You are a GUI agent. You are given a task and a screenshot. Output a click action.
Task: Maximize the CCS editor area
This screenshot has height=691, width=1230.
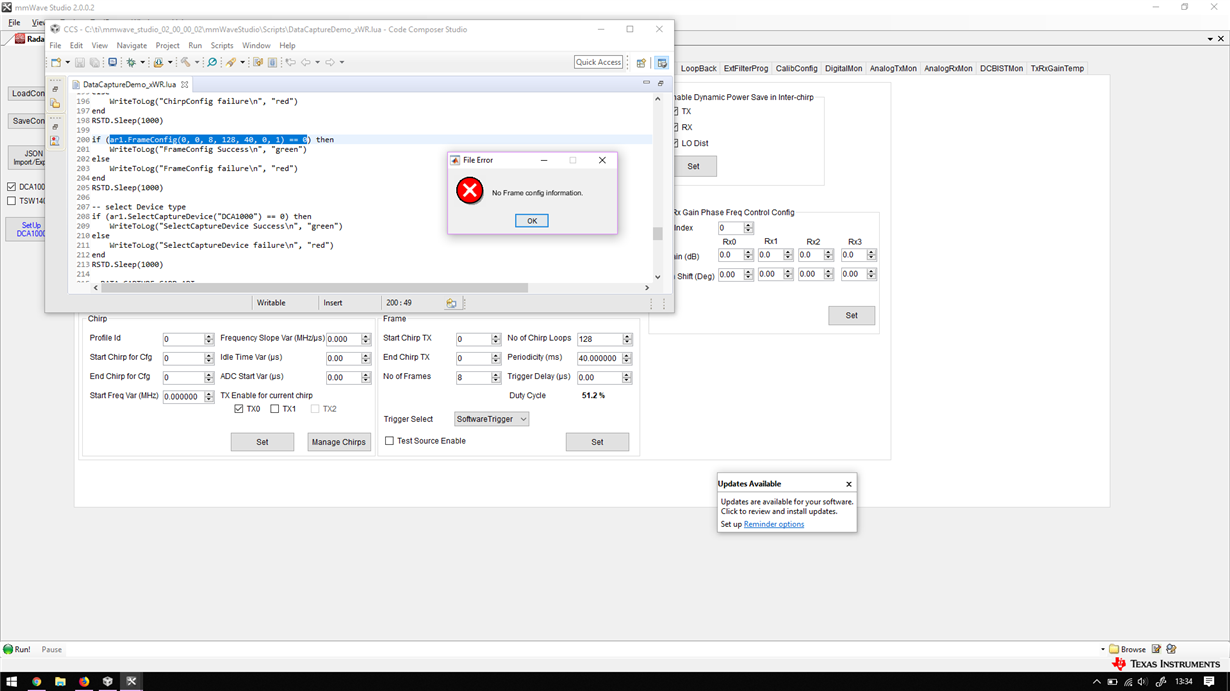click(660, 83)
